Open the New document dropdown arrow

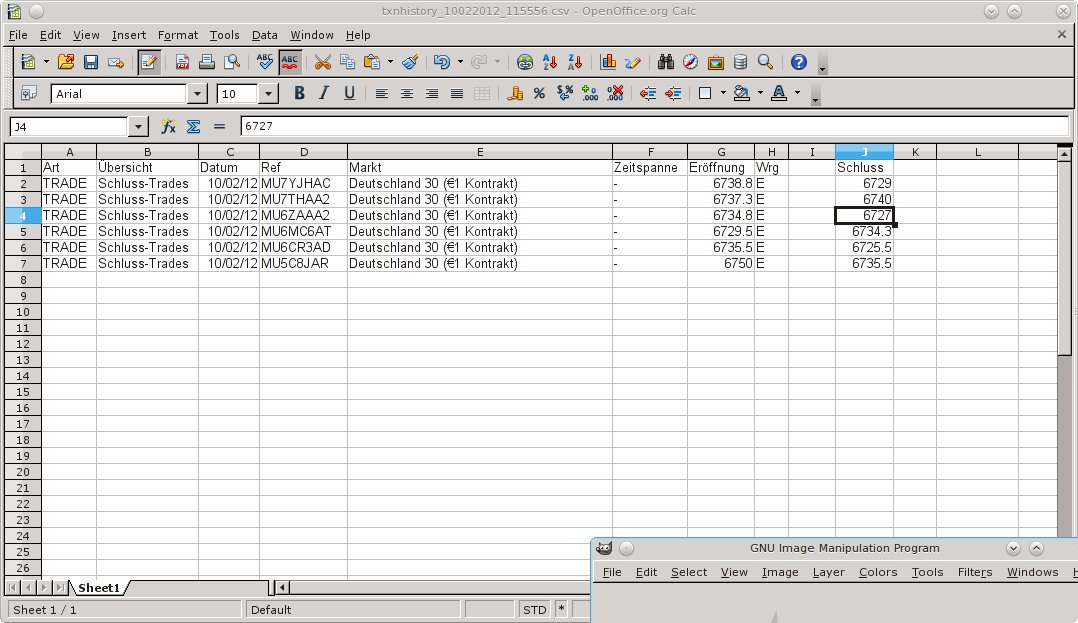(46, 62)
